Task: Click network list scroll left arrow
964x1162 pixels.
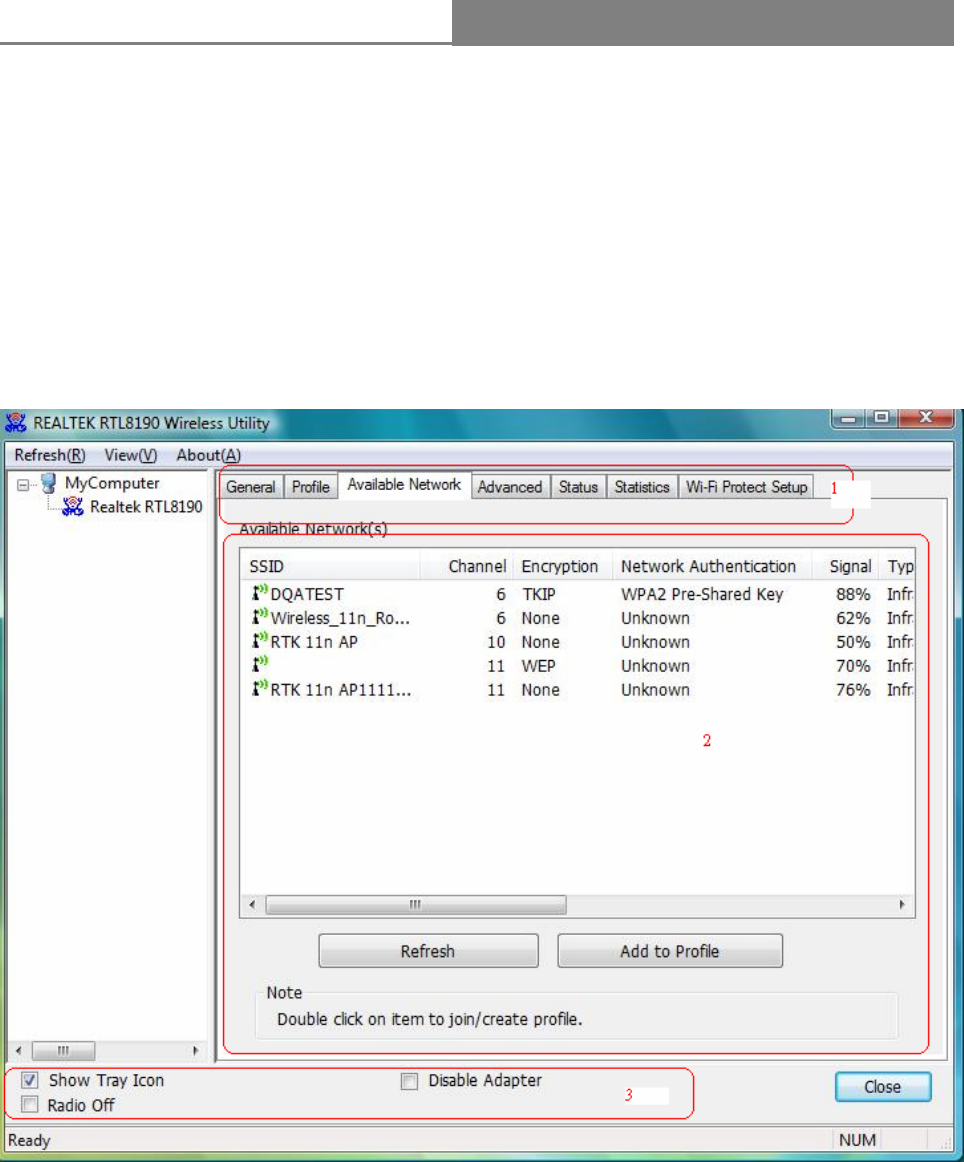Action: coord(253,904)
